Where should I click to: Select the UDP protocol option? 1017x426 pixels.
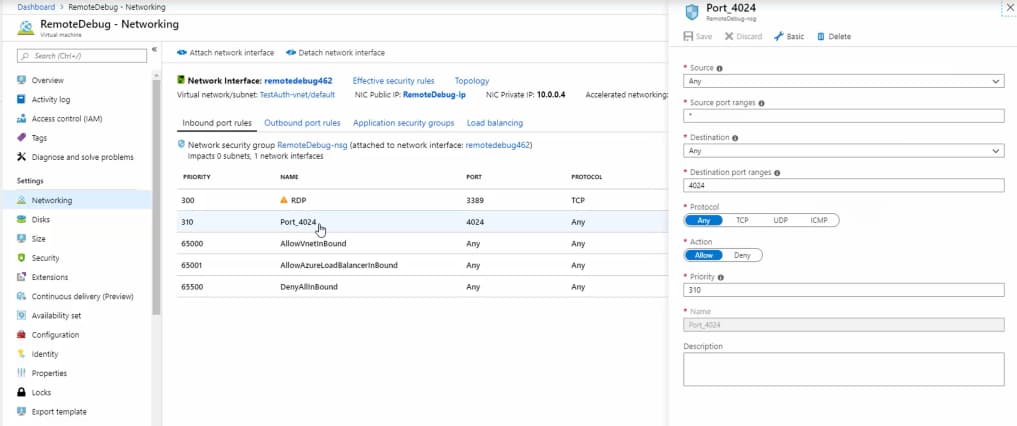click(780, 220)
